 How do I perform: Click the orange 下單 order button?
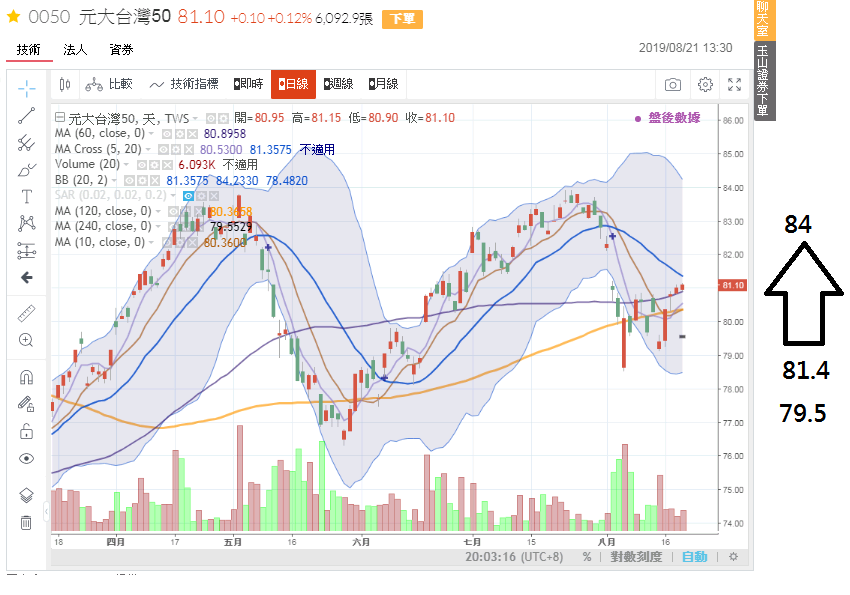tap(402, 19)
